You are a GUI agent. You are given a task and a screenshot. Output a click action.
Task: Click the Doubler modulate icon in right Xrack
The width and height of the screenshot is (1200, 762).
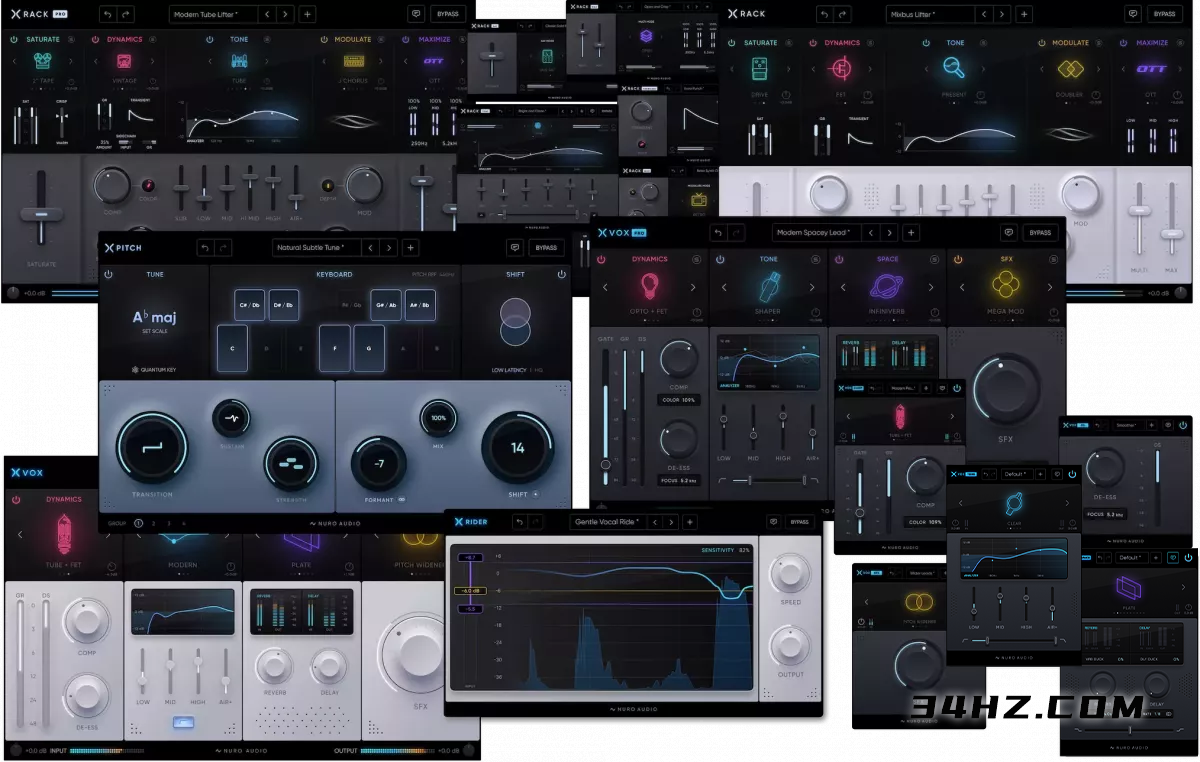pos(1071,69)
